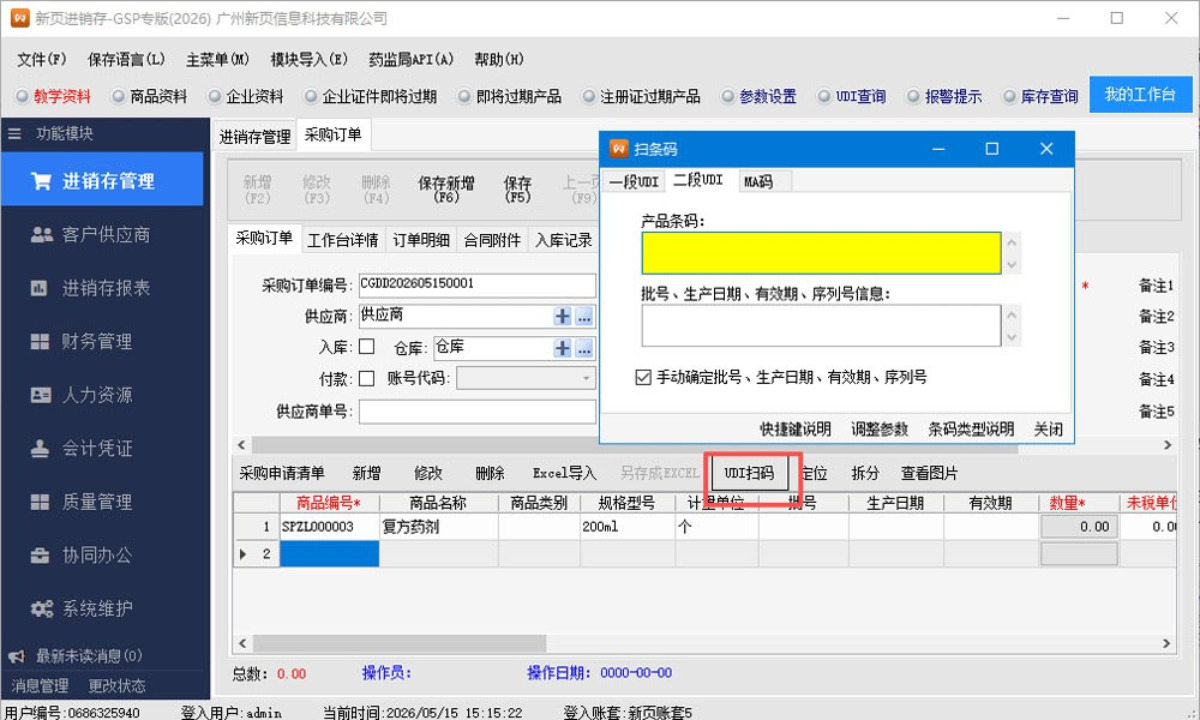Open 人力资源 module in sidebar
This screenshot has width=1200, height=720.
102,395
